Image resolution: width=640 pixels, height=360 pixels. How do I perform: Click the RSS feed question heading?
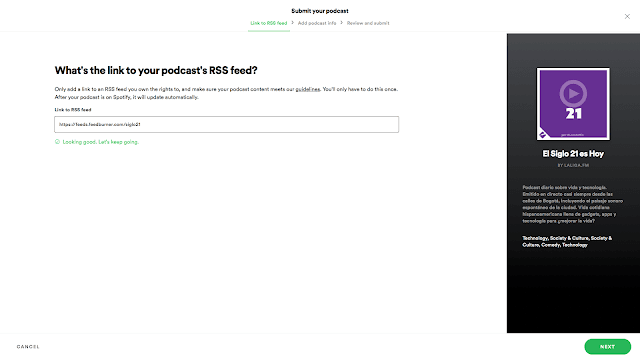tap(156, 70)
